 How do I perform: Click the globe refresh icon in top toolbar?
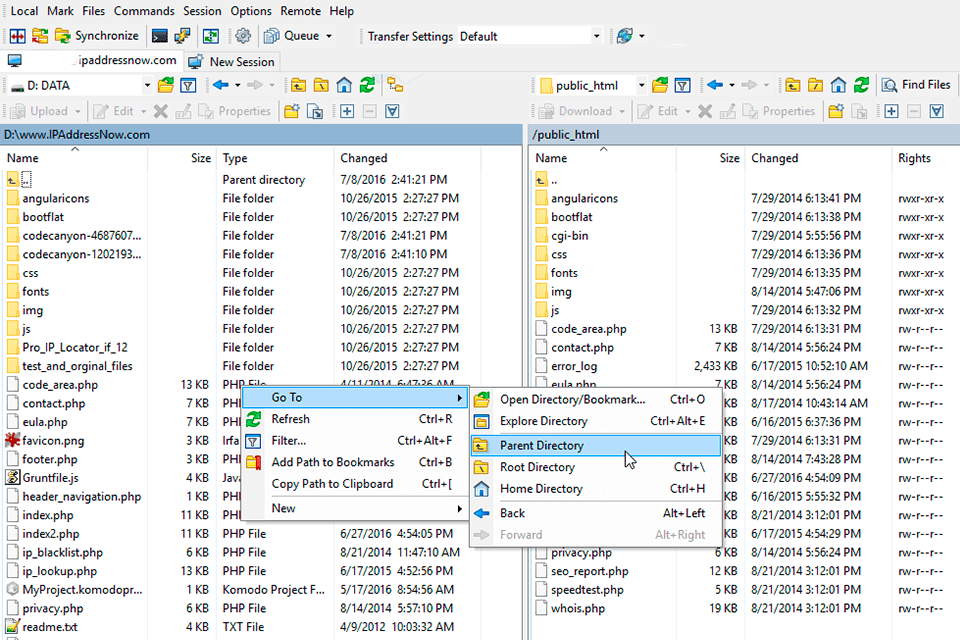tap(624, 36)
